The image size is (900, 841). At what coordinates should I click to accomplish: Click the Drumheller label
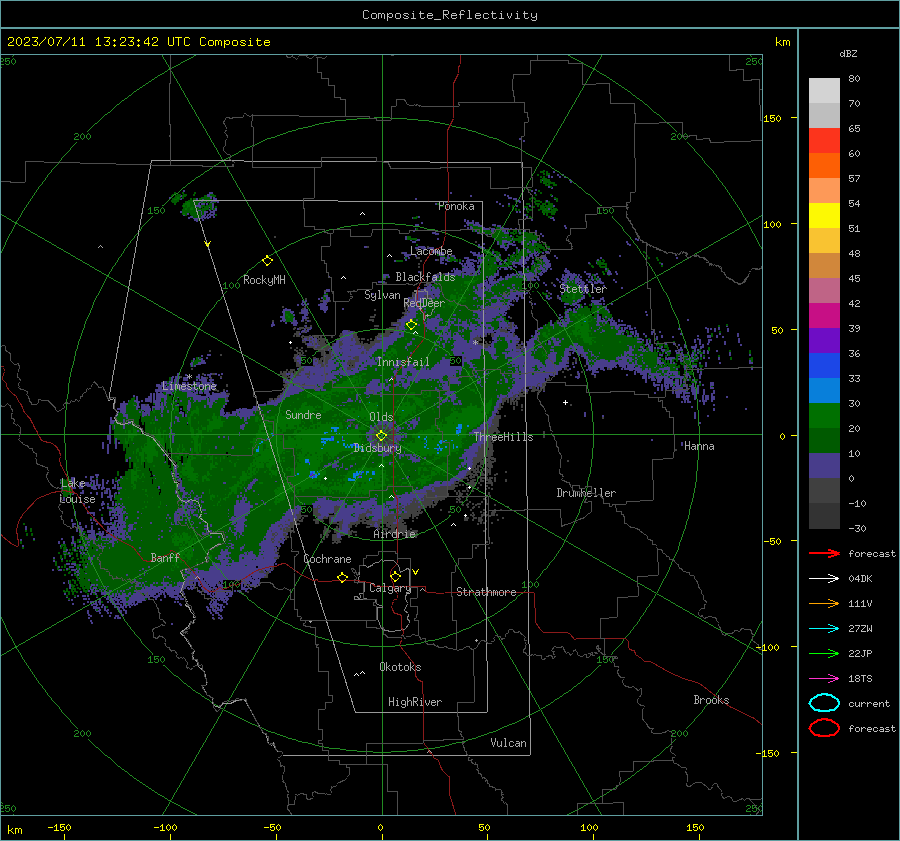point(586,493)
